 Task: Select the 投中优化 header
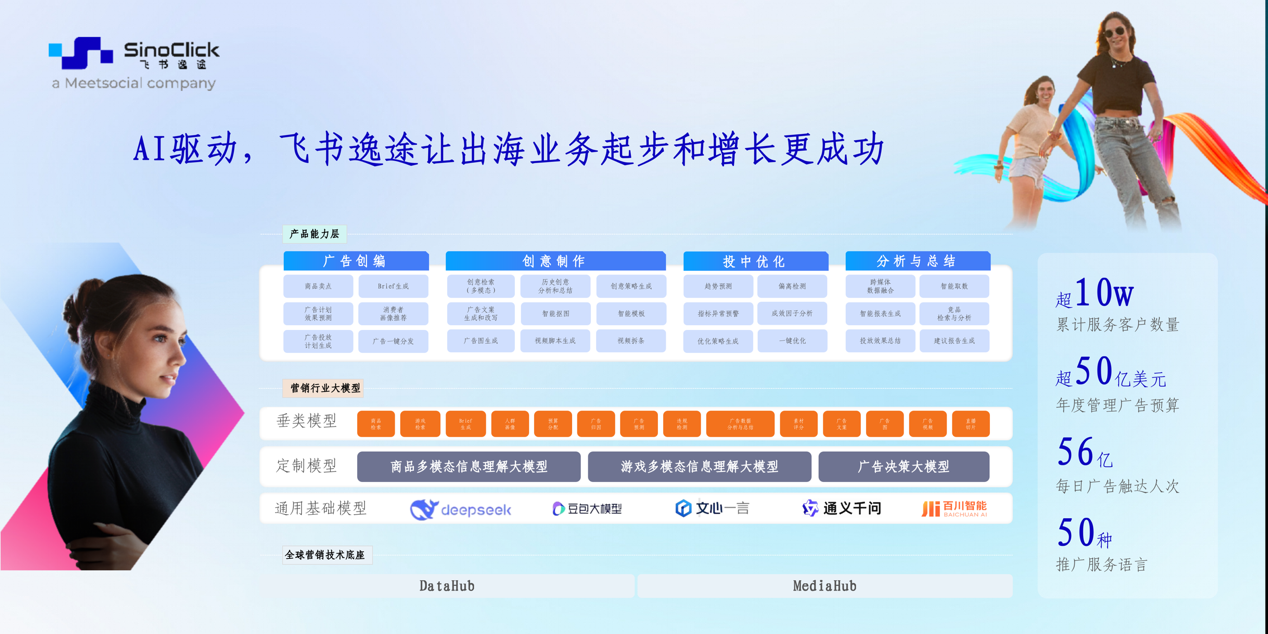point(755,261)
